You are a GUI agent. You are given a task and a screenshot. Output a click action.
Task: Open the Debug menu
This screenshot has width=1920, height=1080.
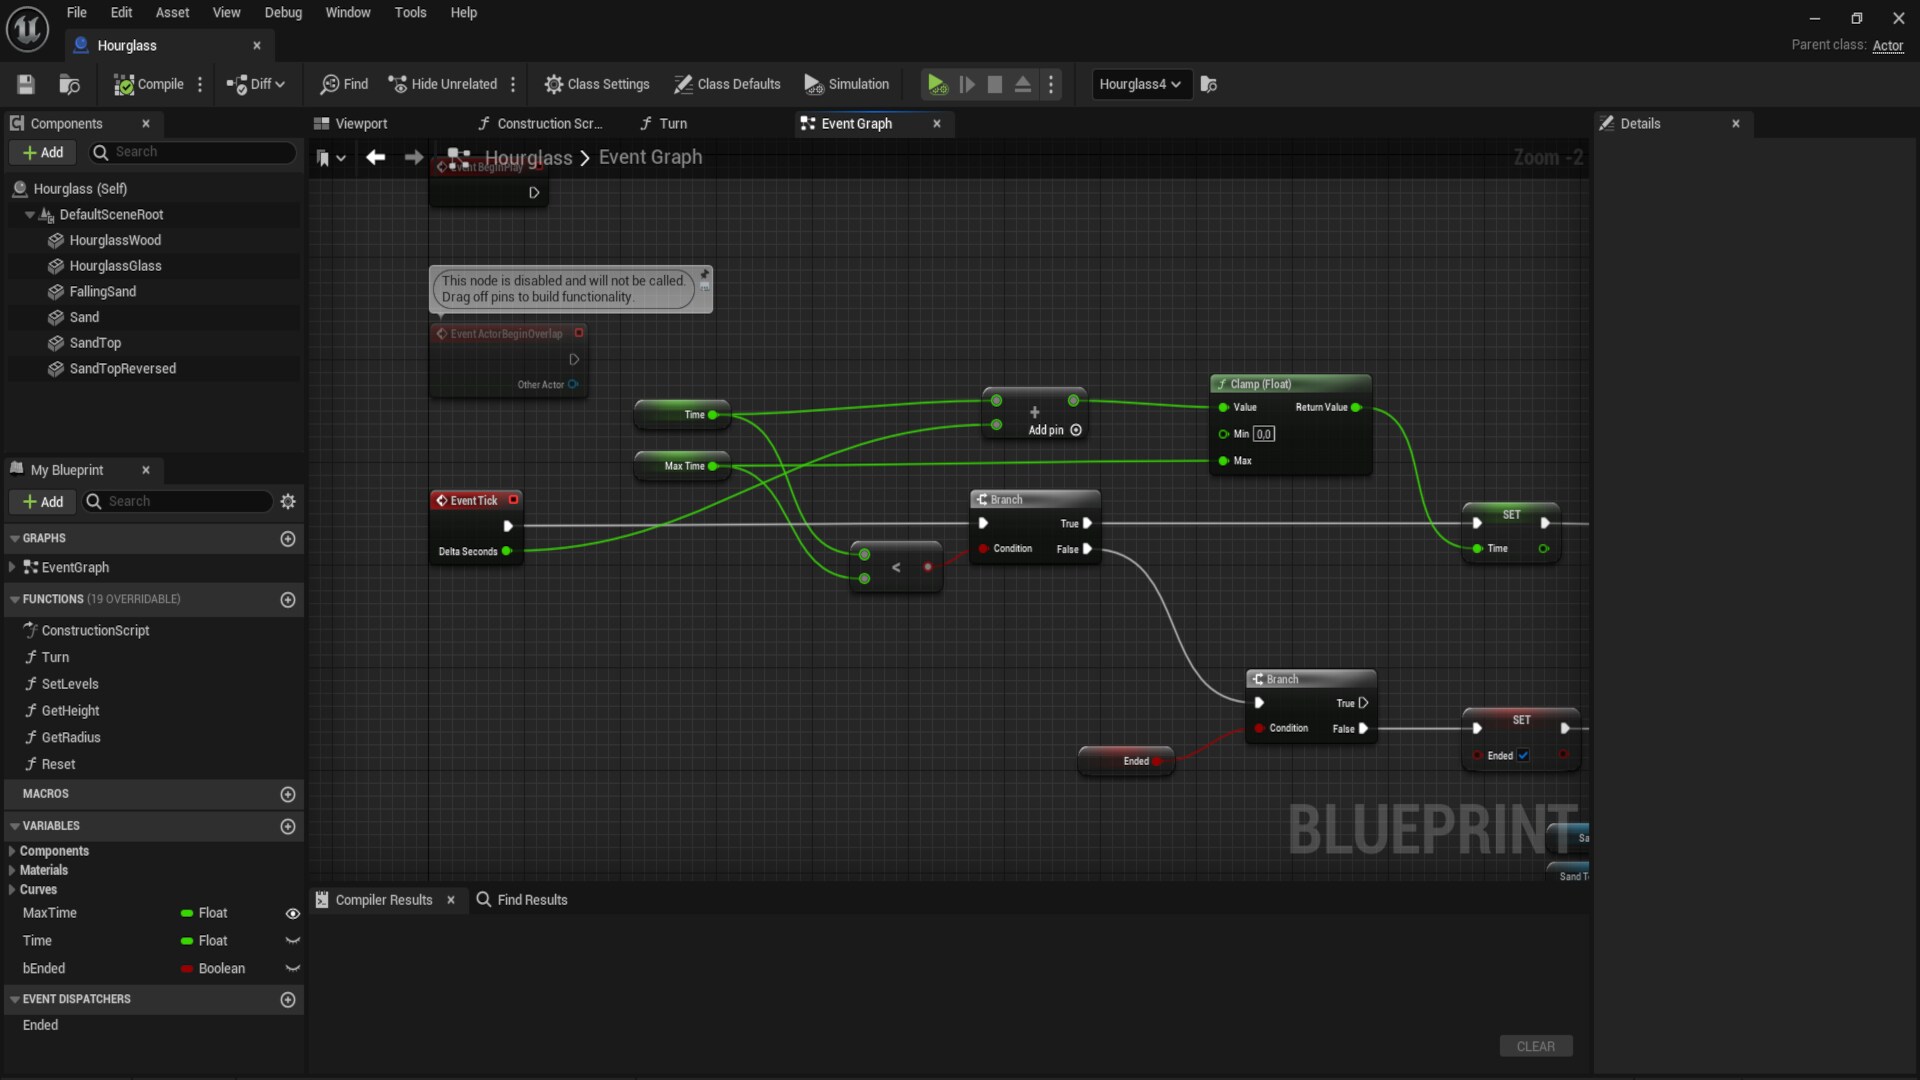point(283,12)
